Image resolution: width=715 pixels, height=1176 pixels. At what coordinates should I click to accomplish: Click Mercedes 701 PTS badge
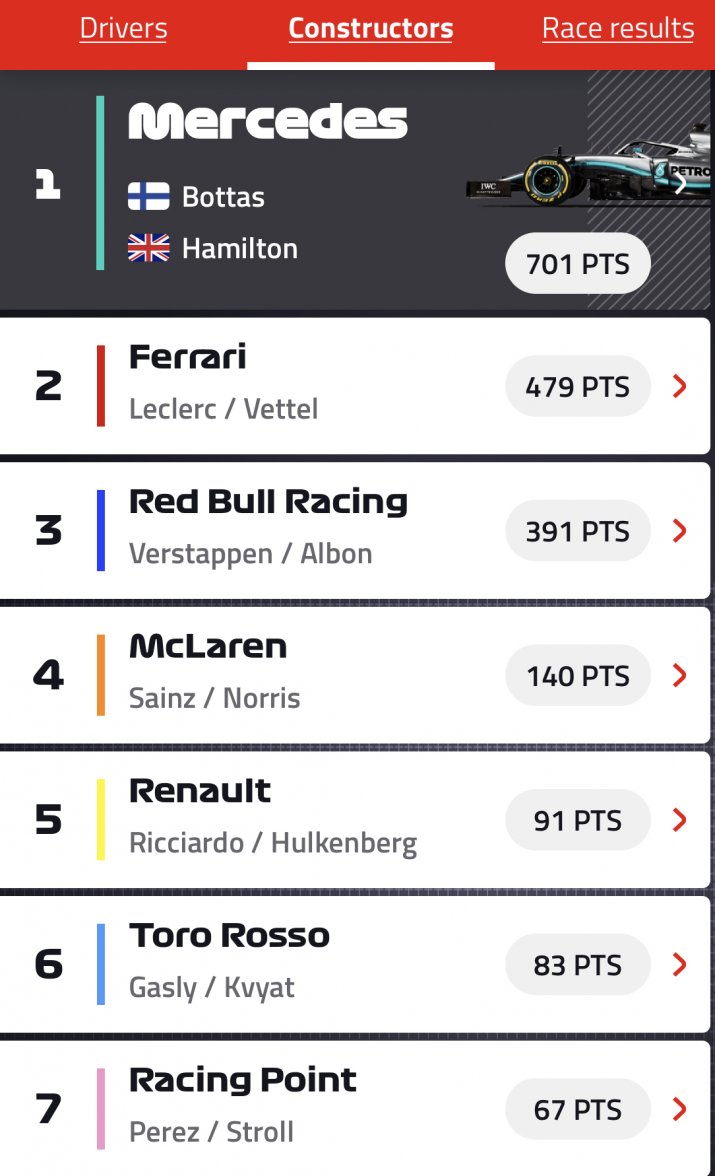click(x=578, y=265)
